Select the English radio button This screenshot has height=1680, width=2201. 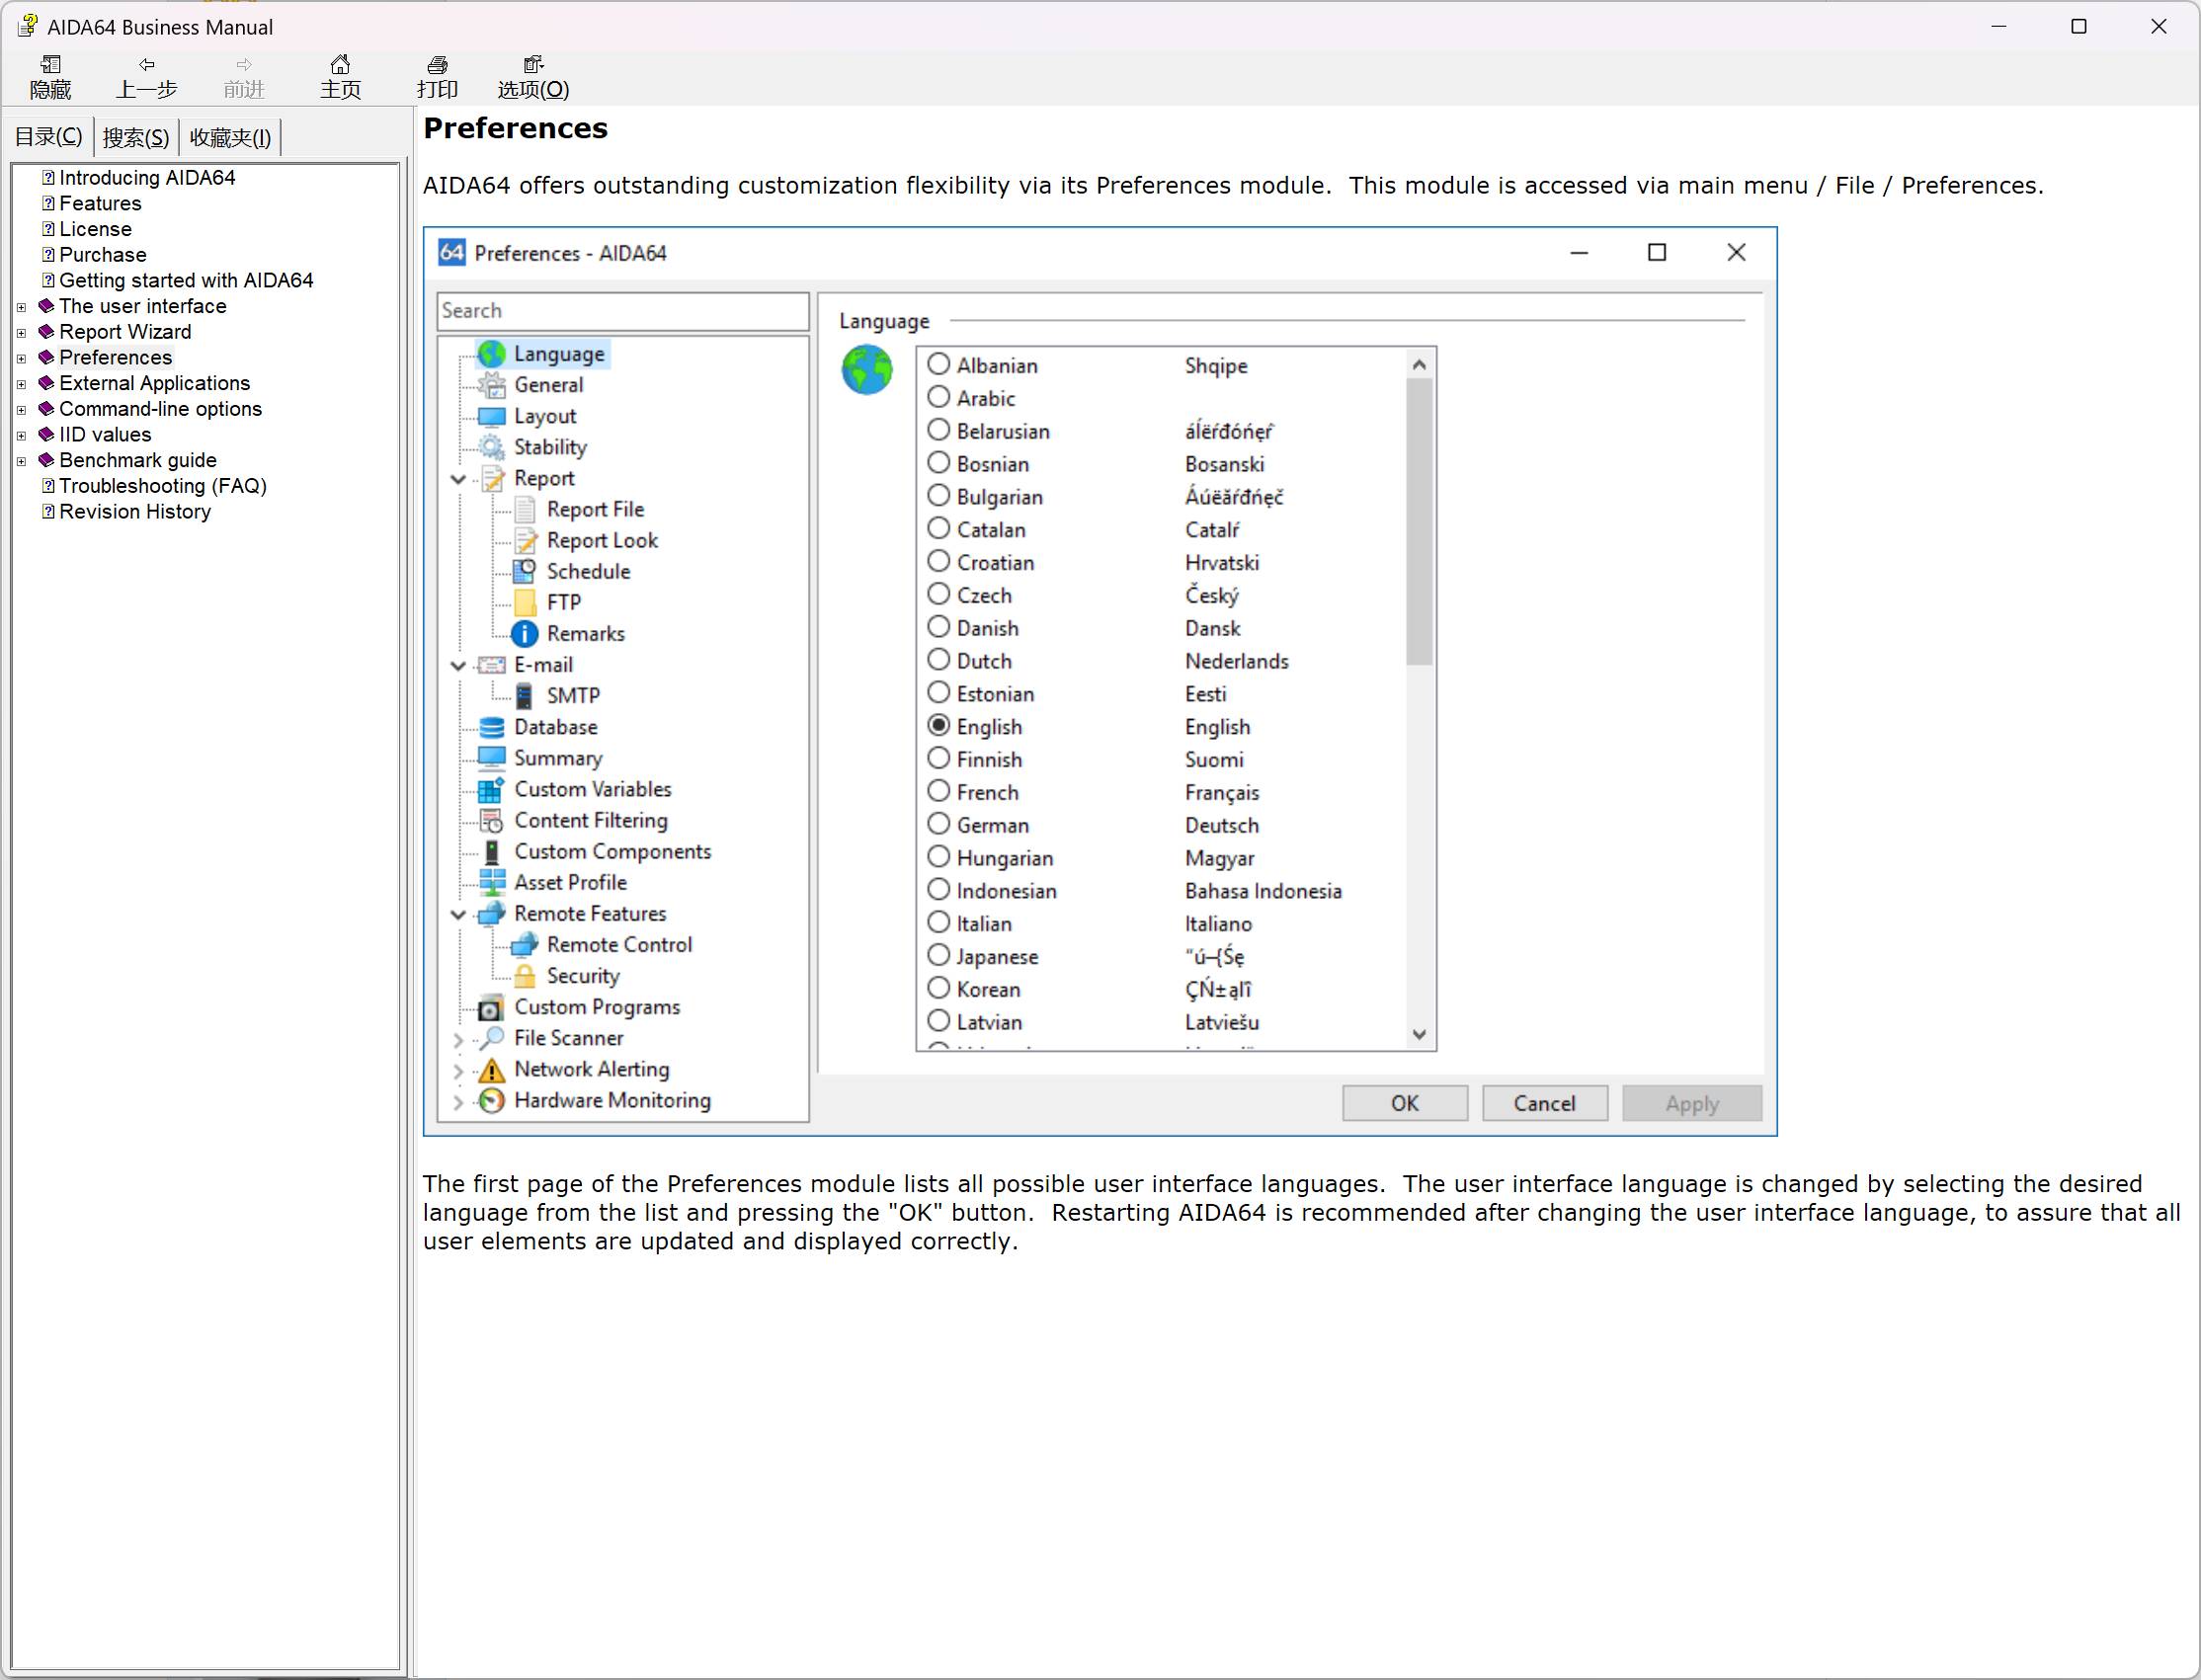point(938,725)
